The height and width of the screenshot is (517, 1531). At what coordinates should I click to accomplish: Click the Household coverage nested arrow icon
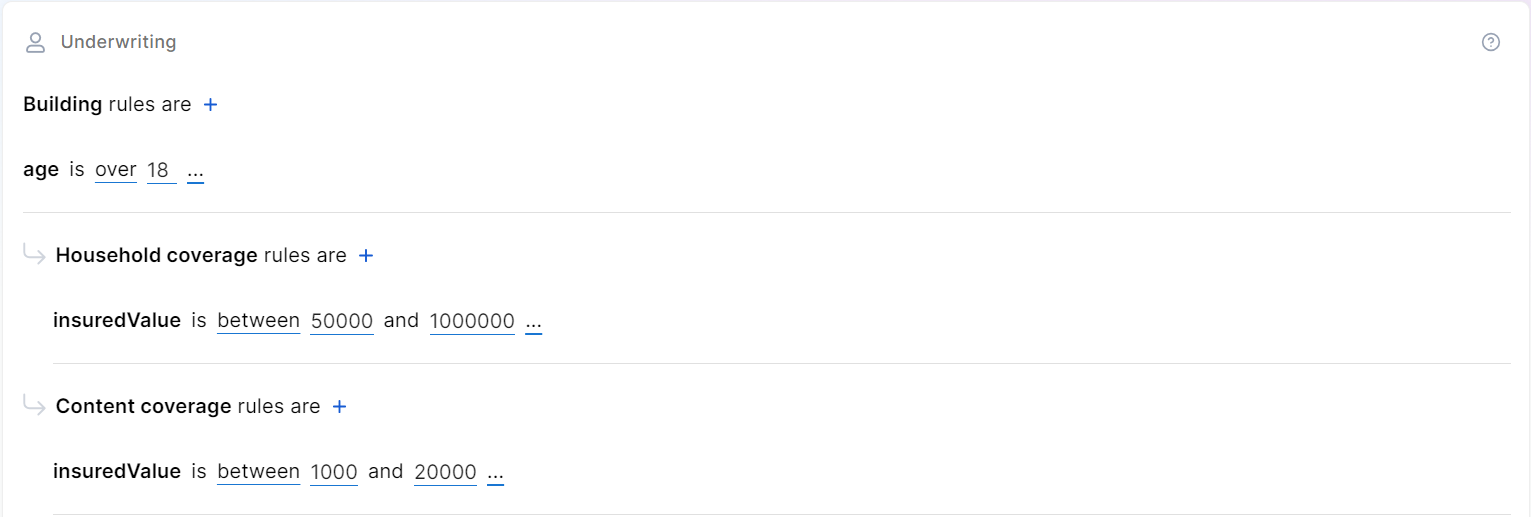click(35, 255)
